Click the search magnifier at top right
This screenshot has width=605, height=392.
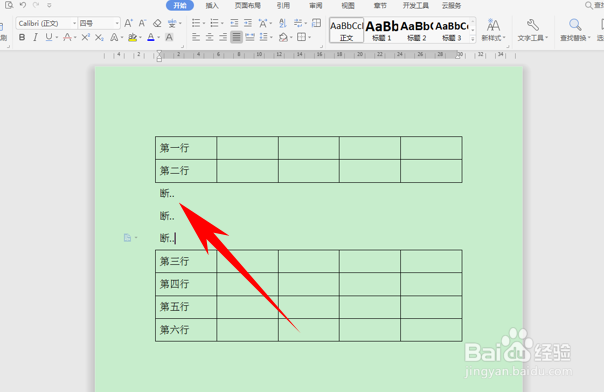589,5
